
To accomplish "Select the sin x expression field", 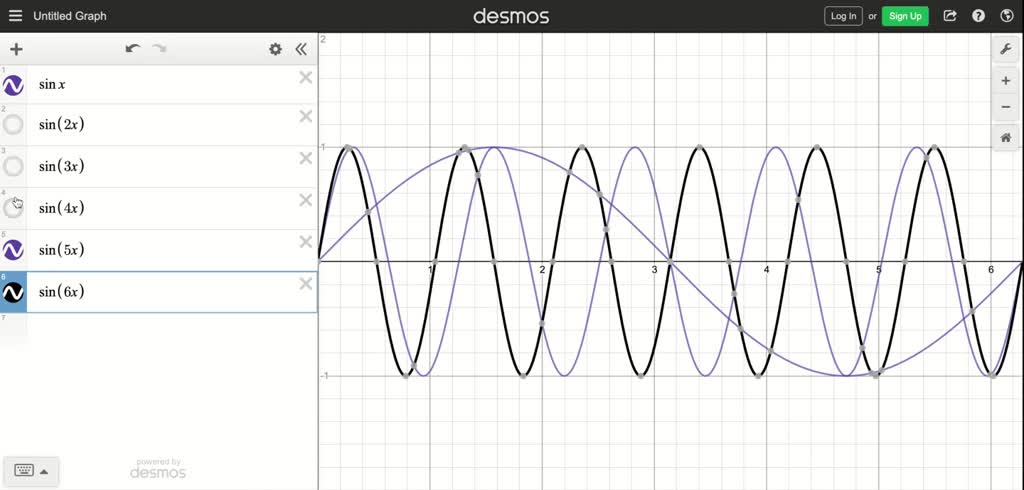I will pyautogui.click(x=172, y=84).
